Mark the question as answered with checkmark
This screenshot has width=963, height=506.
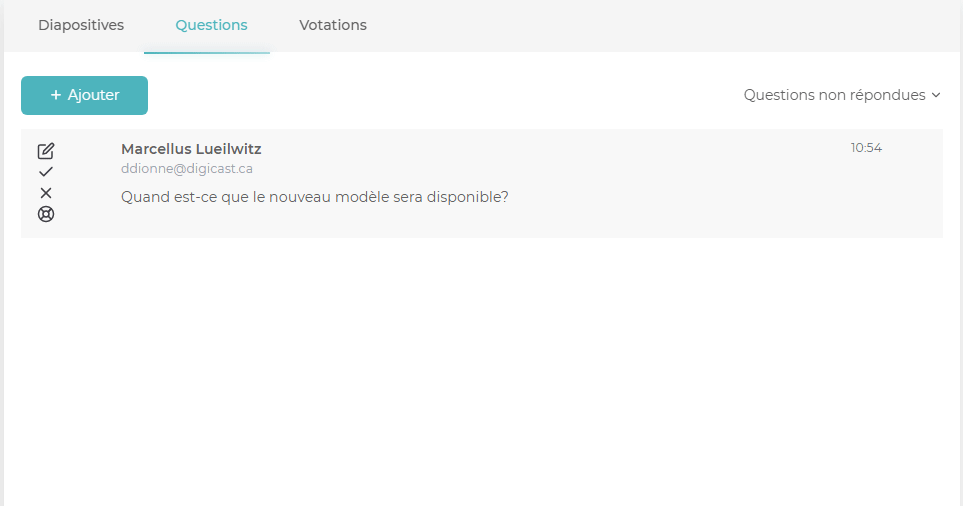[45, 171]
